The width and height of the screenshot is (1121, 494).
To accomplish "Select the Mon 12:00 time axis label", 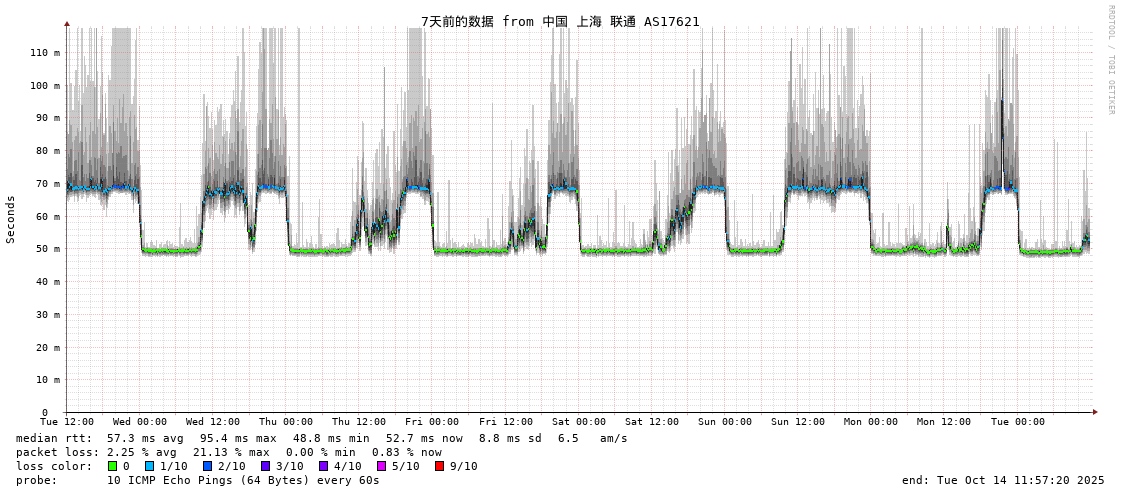I will 944,422.
